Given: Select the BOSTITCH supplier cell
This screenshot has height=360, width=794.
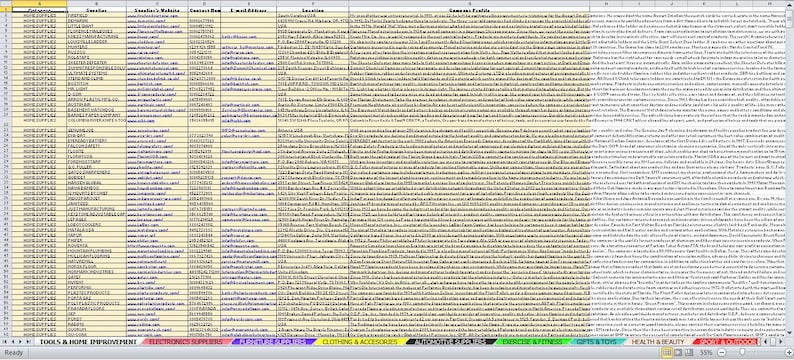Looking at the screenshot, I should pos(96,84).
